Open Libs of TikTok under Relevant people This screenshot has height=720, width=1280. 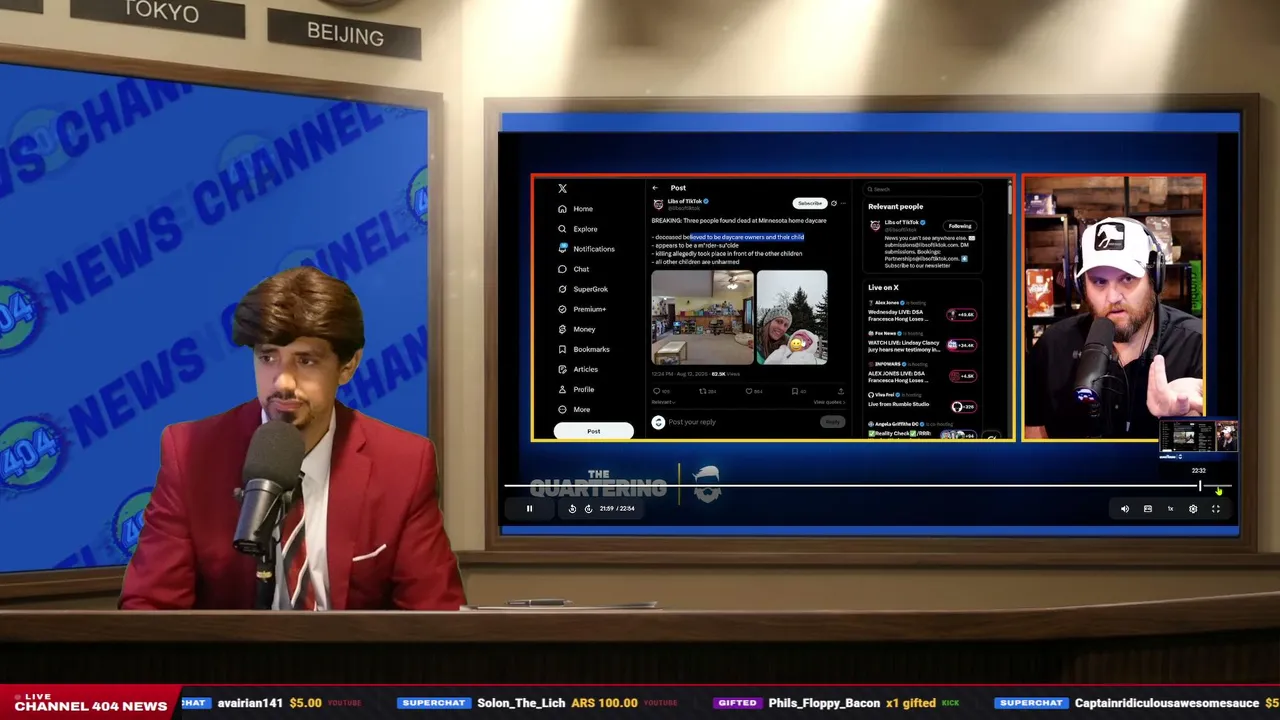[903, 222]
